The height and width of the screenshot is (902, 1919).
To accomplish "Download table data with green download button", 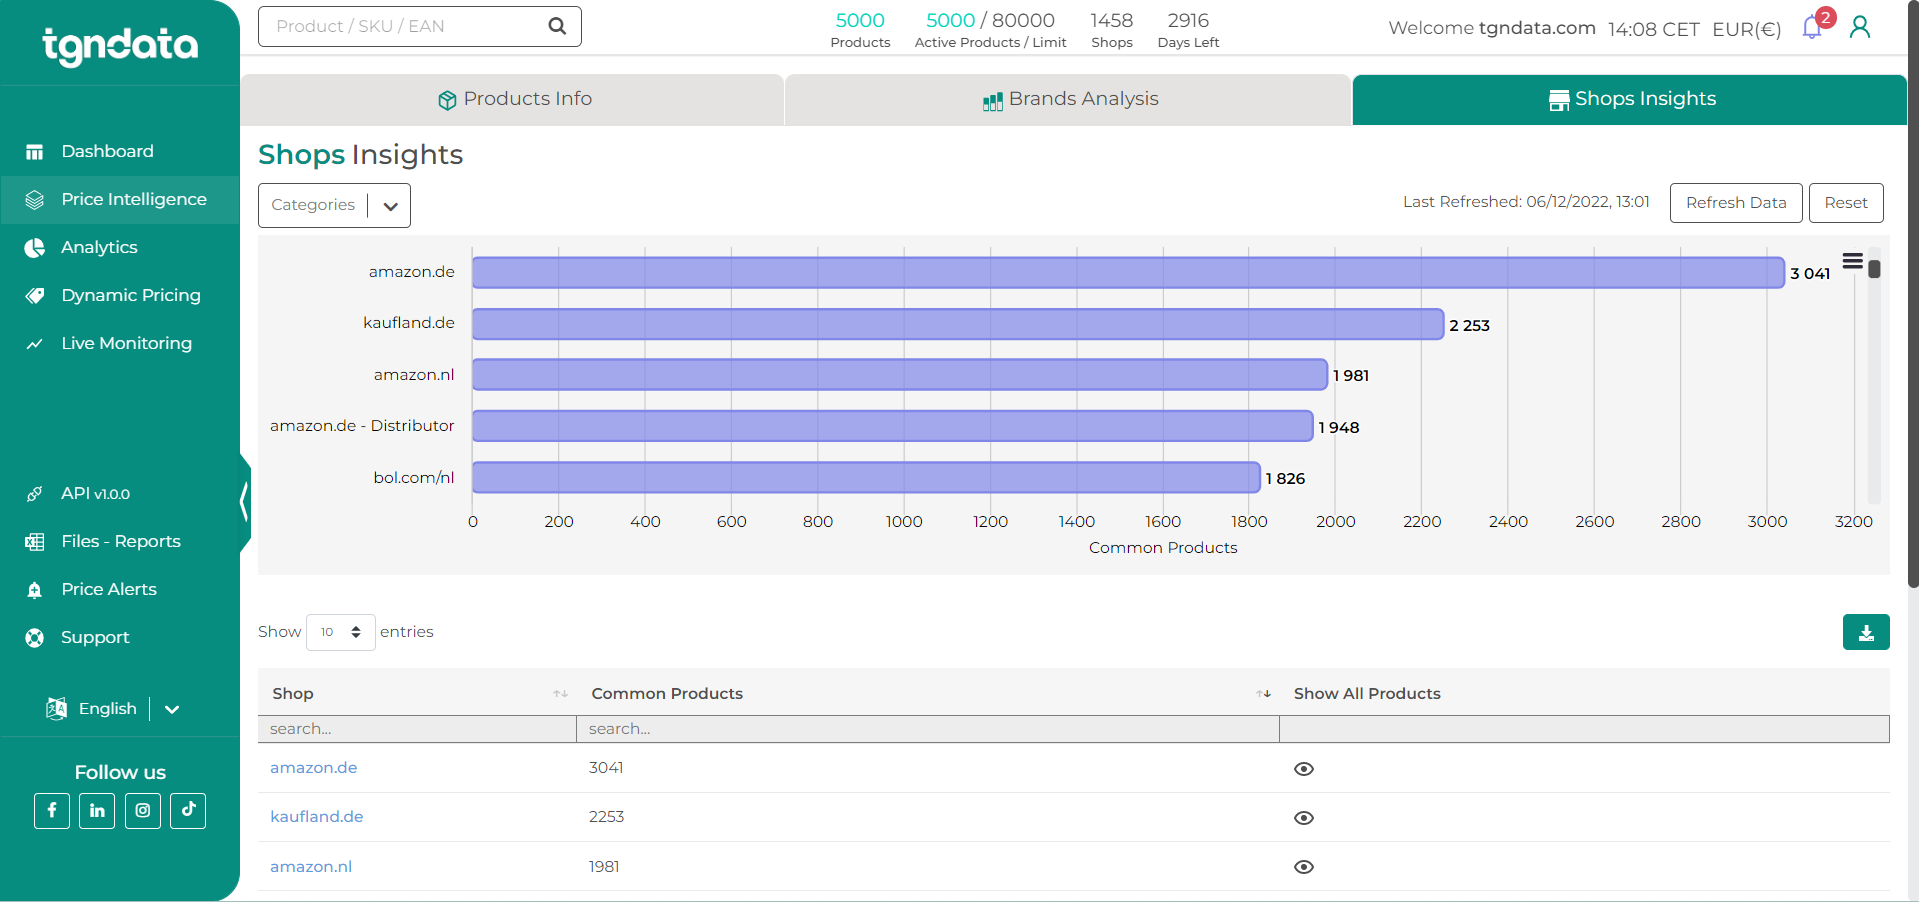I will click(1866, 632).
